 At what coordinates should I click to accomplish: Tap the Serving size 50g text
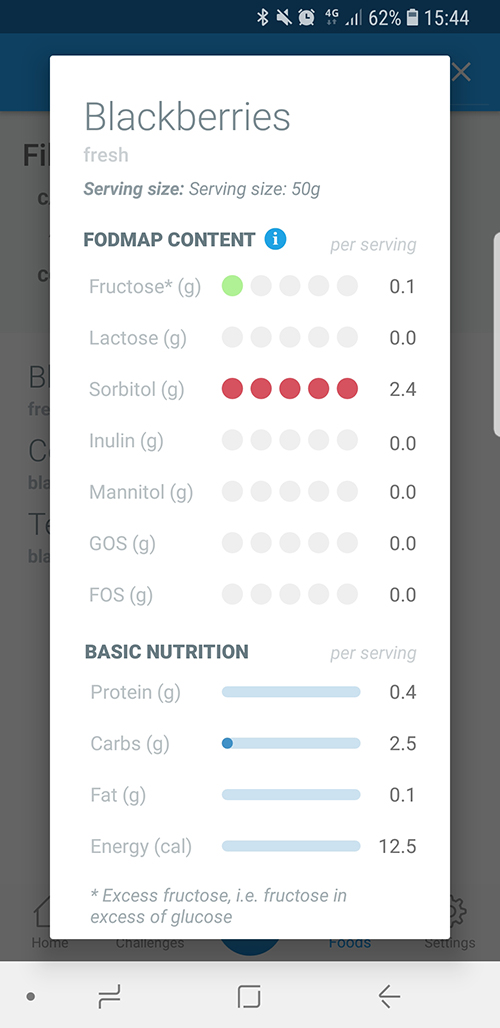202,189
